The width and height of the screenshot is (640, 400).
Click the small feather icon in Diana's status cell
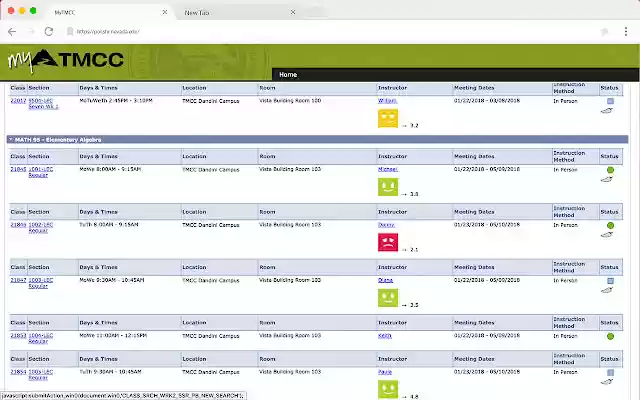[607, 290]
